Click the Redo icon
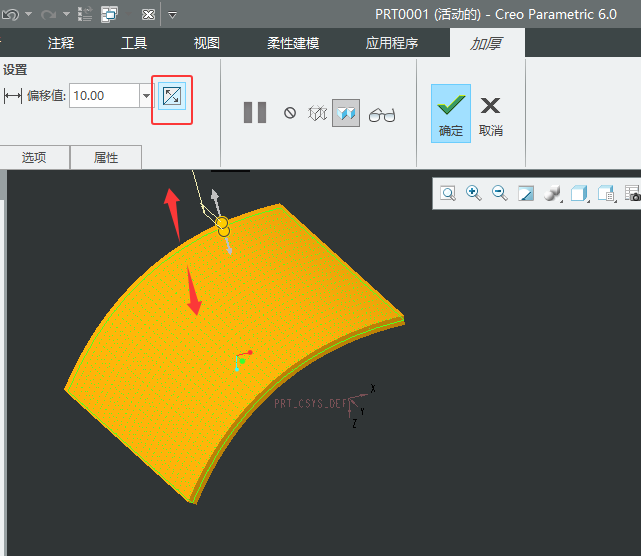Image resolution: width=641 pixels, height=556 pixels. 49,15
